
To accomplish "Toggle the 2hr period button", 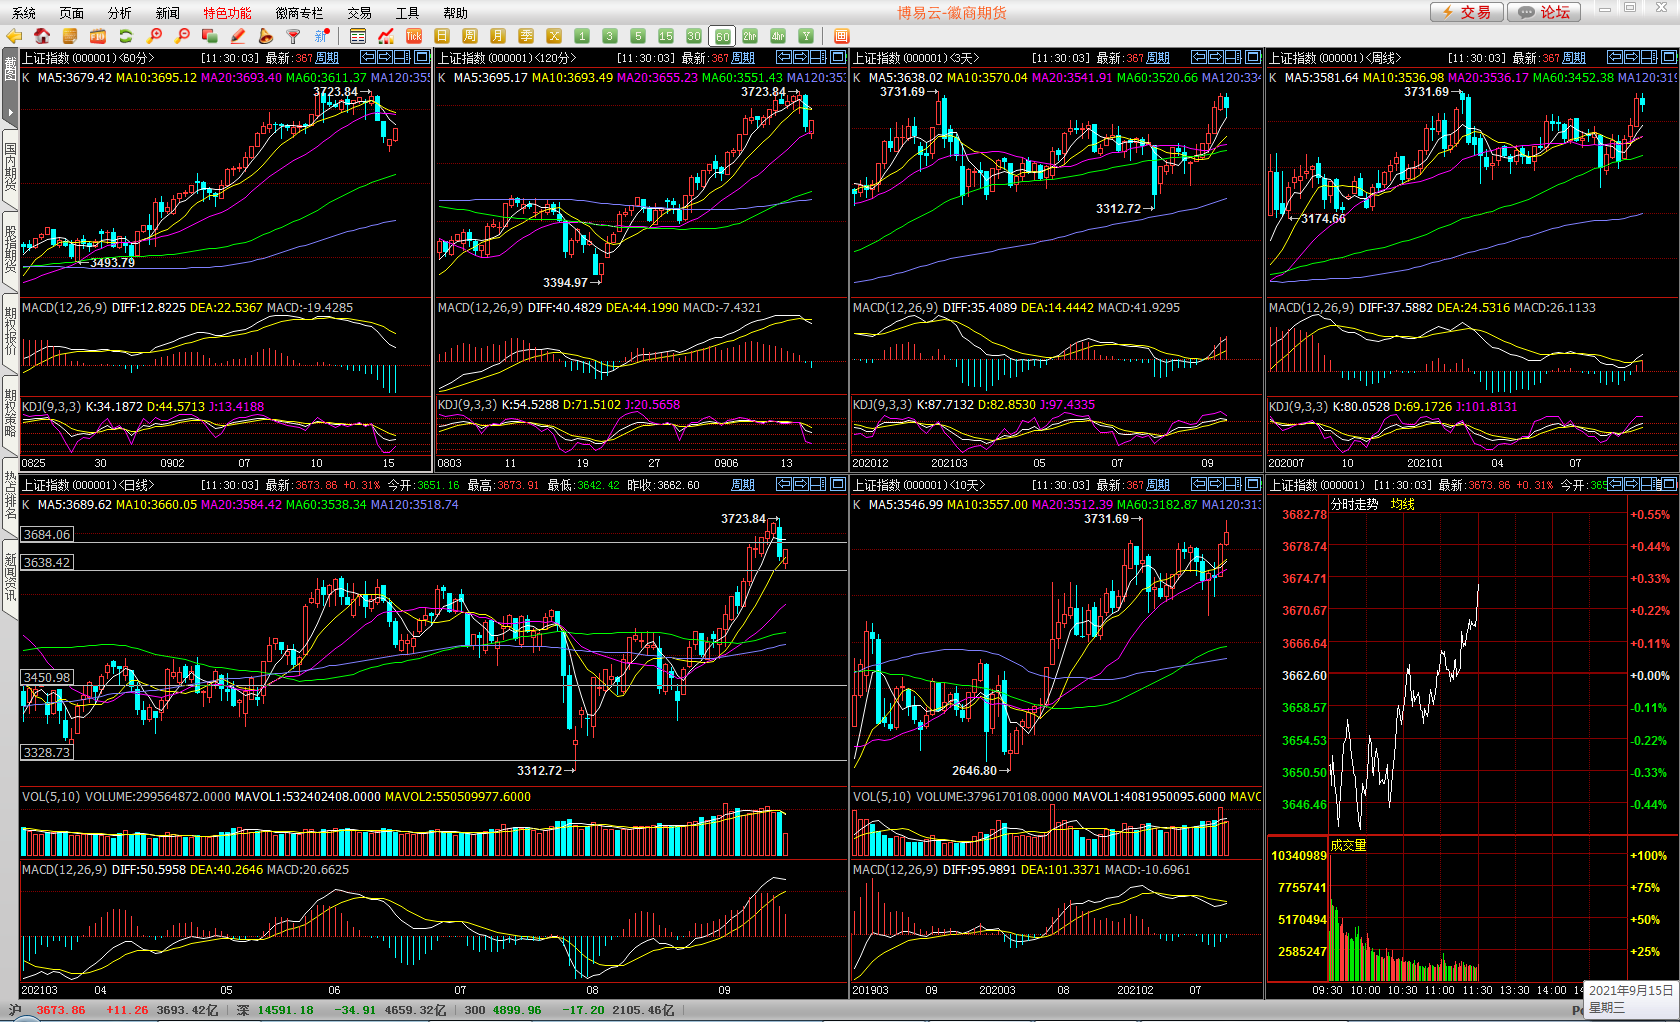I will coord(750,36).
